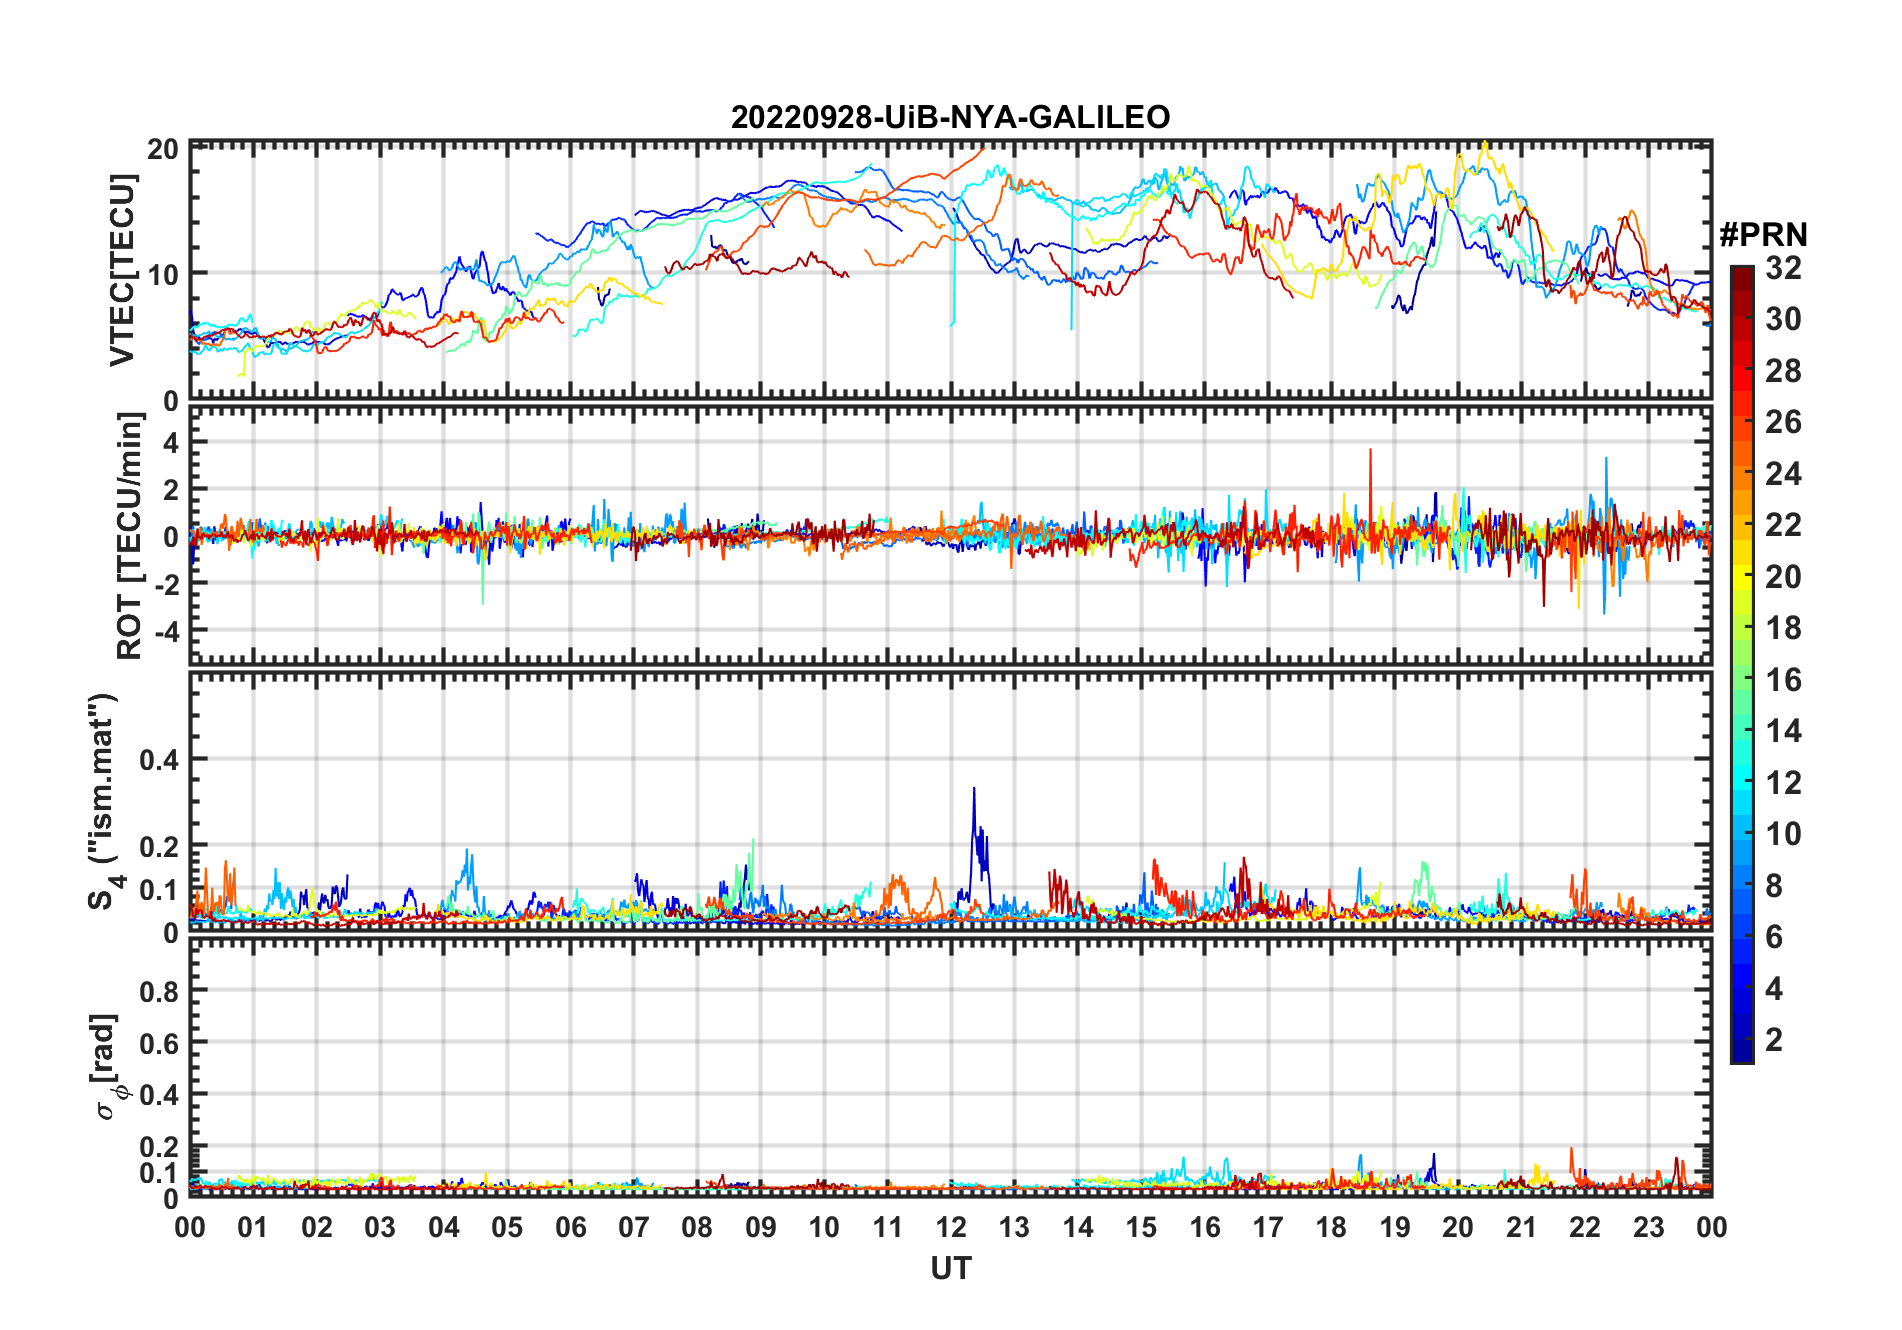Click x-axis hour tick 11

[888, 1227]
